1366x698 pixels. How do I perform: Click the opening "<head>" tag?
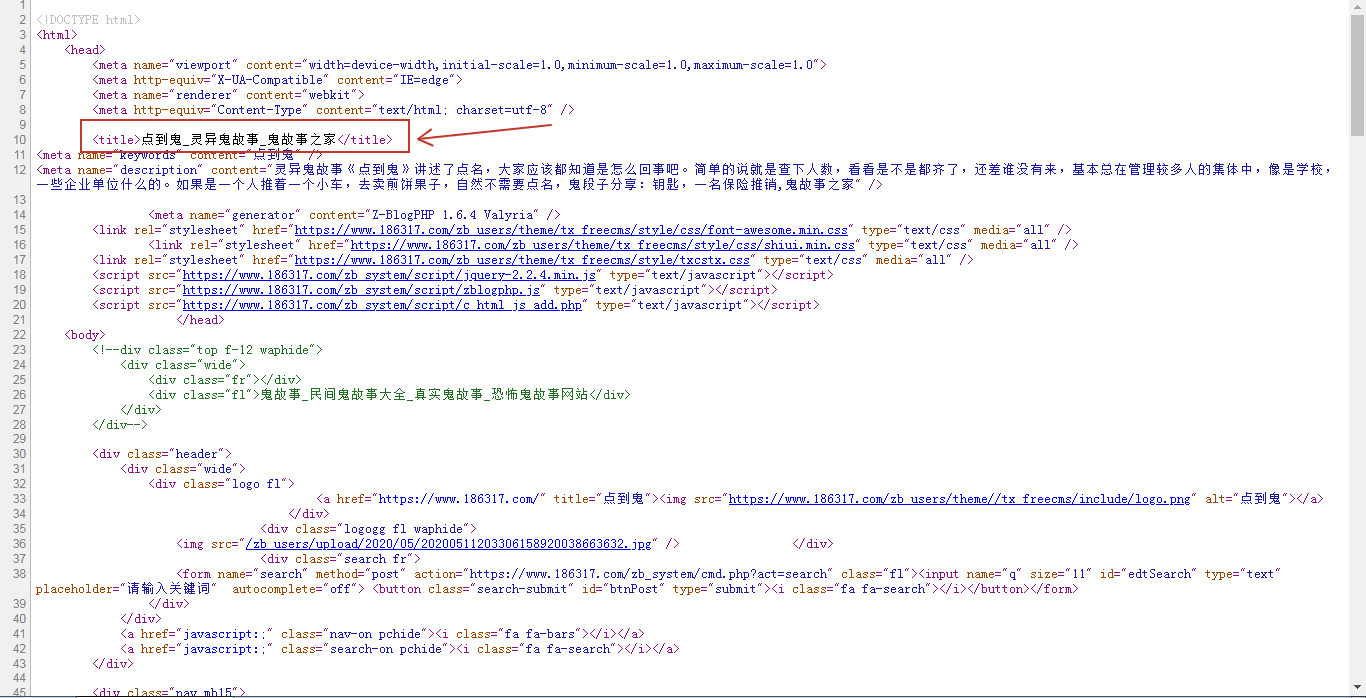pos(85,50)
